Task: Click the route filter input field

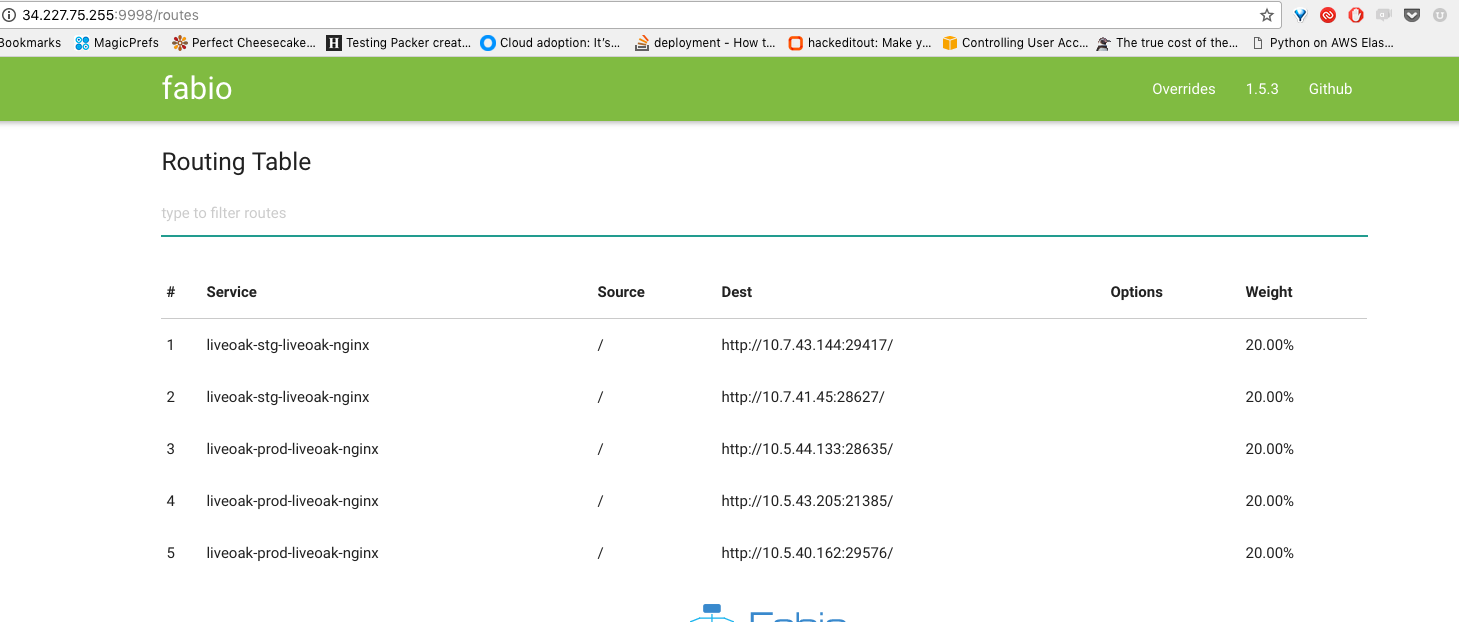Action: click(x=764, y=213)
